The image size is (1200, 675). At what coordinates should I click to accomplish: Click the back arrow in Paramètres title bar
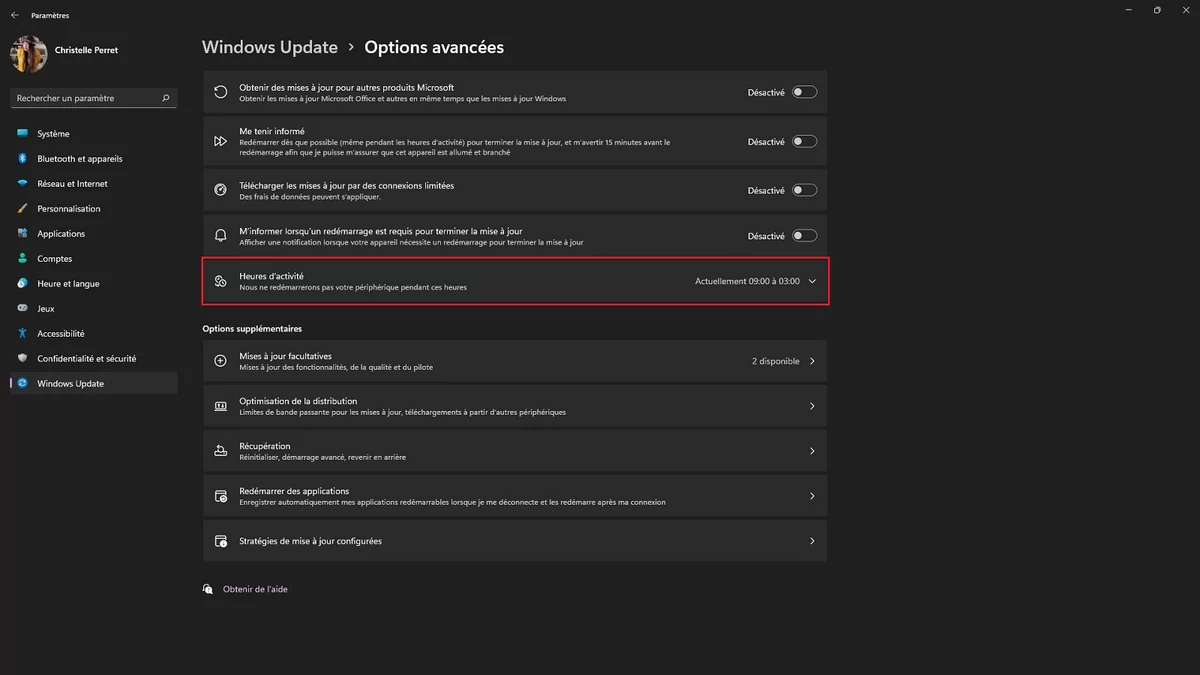pyautogui.click(x=14, y=15)
